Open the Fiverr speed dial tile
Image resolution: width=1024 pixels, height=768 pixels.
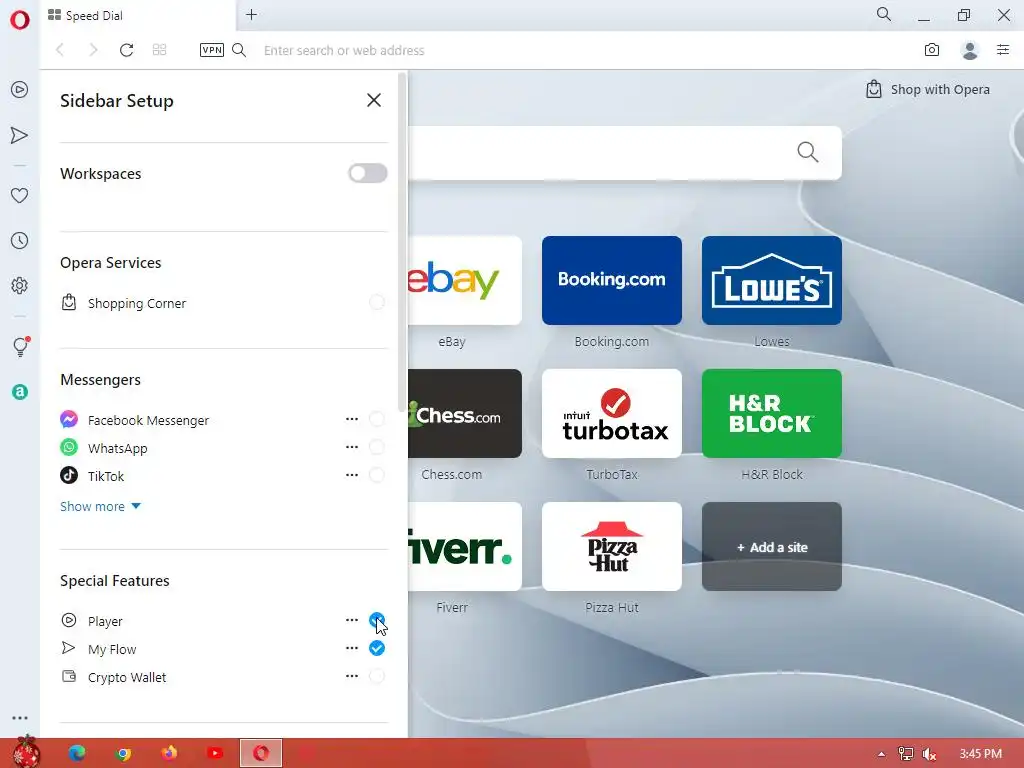[x=465, y=547]
